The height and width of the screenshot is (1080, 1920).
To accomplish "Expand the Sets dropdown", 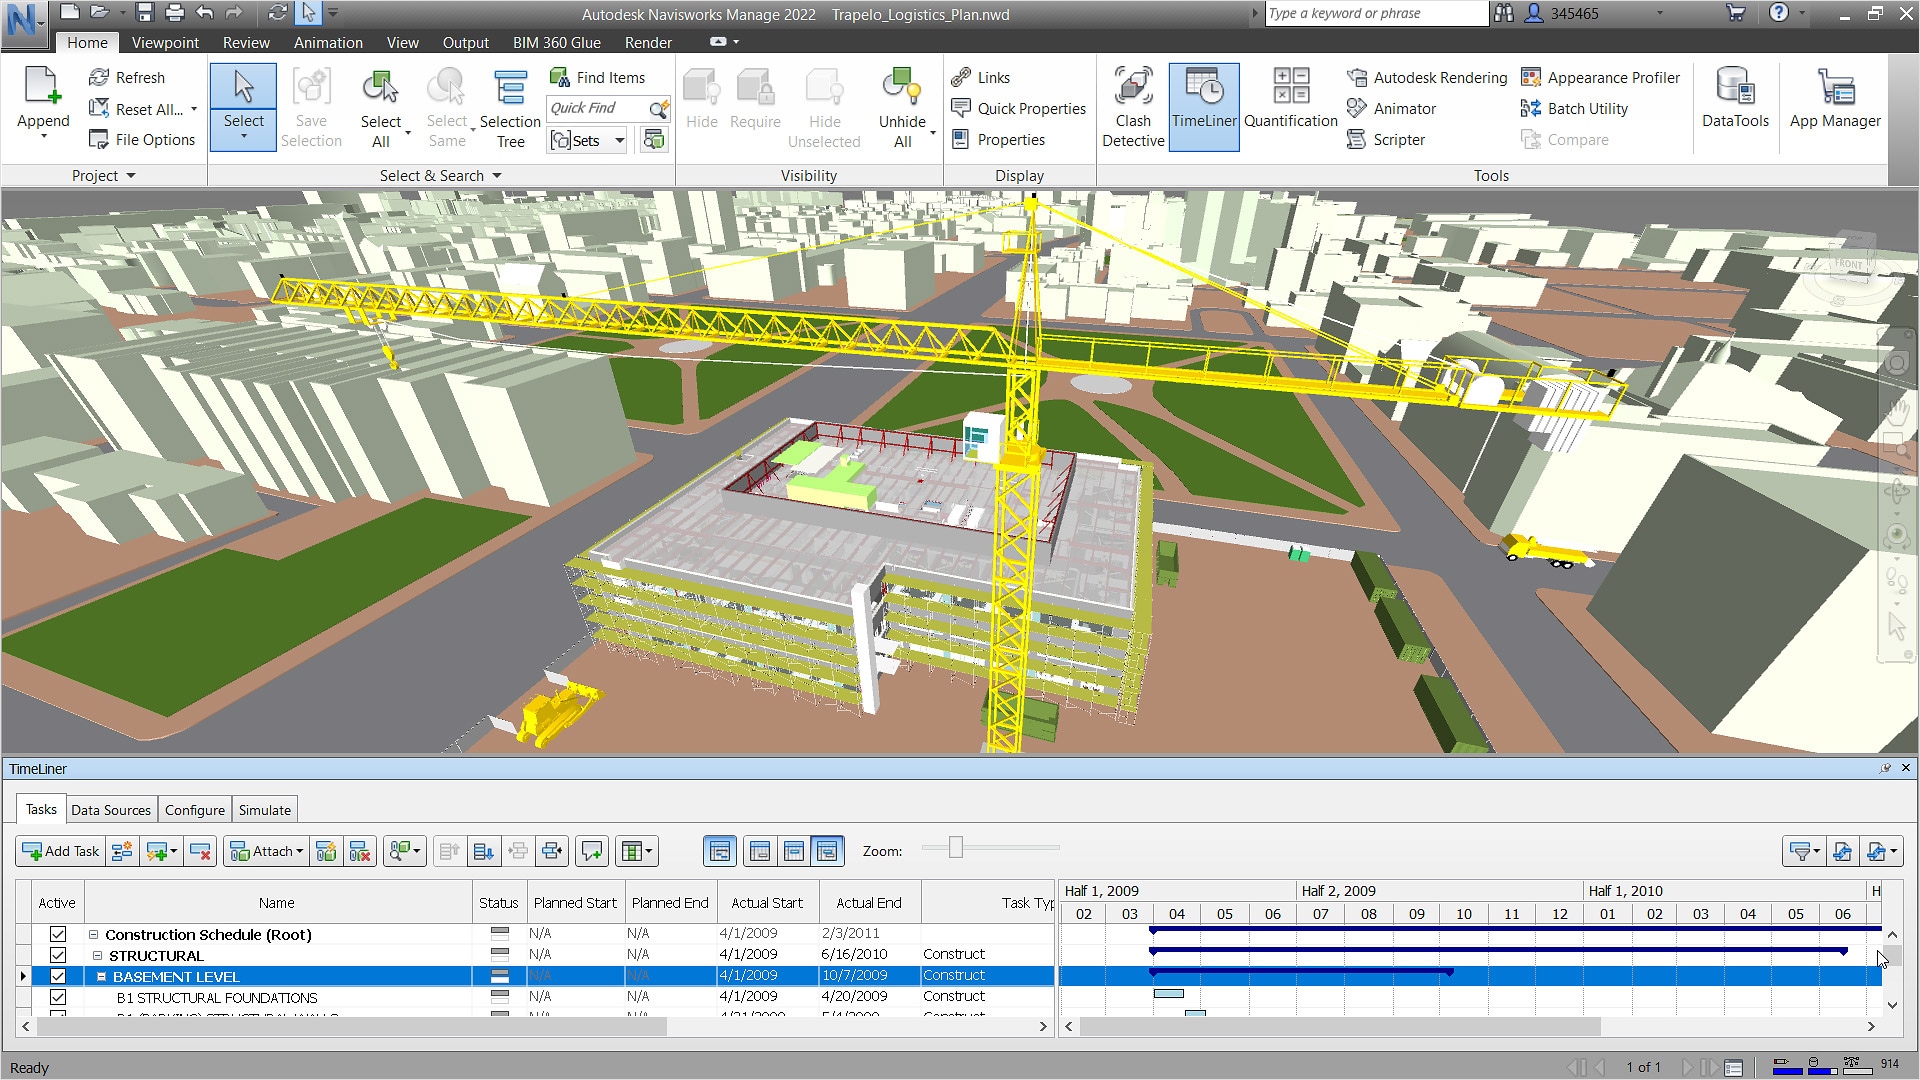I will click(x=619, y=140).
